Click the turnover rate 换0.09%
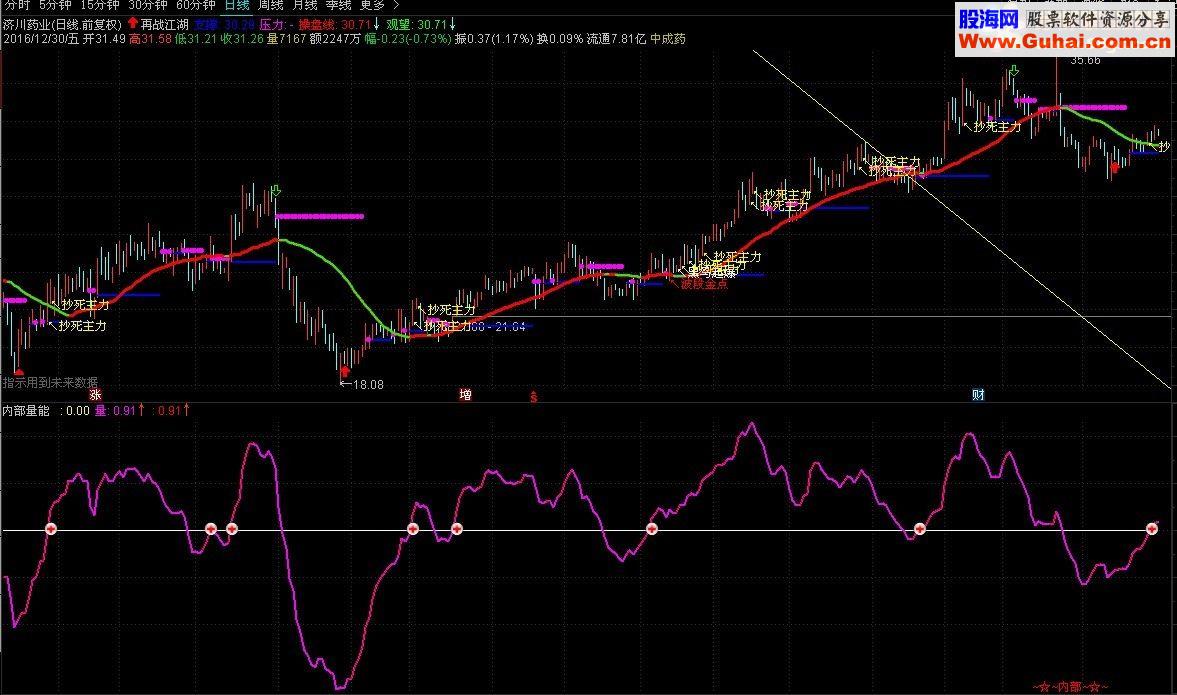 pos(559,38)
